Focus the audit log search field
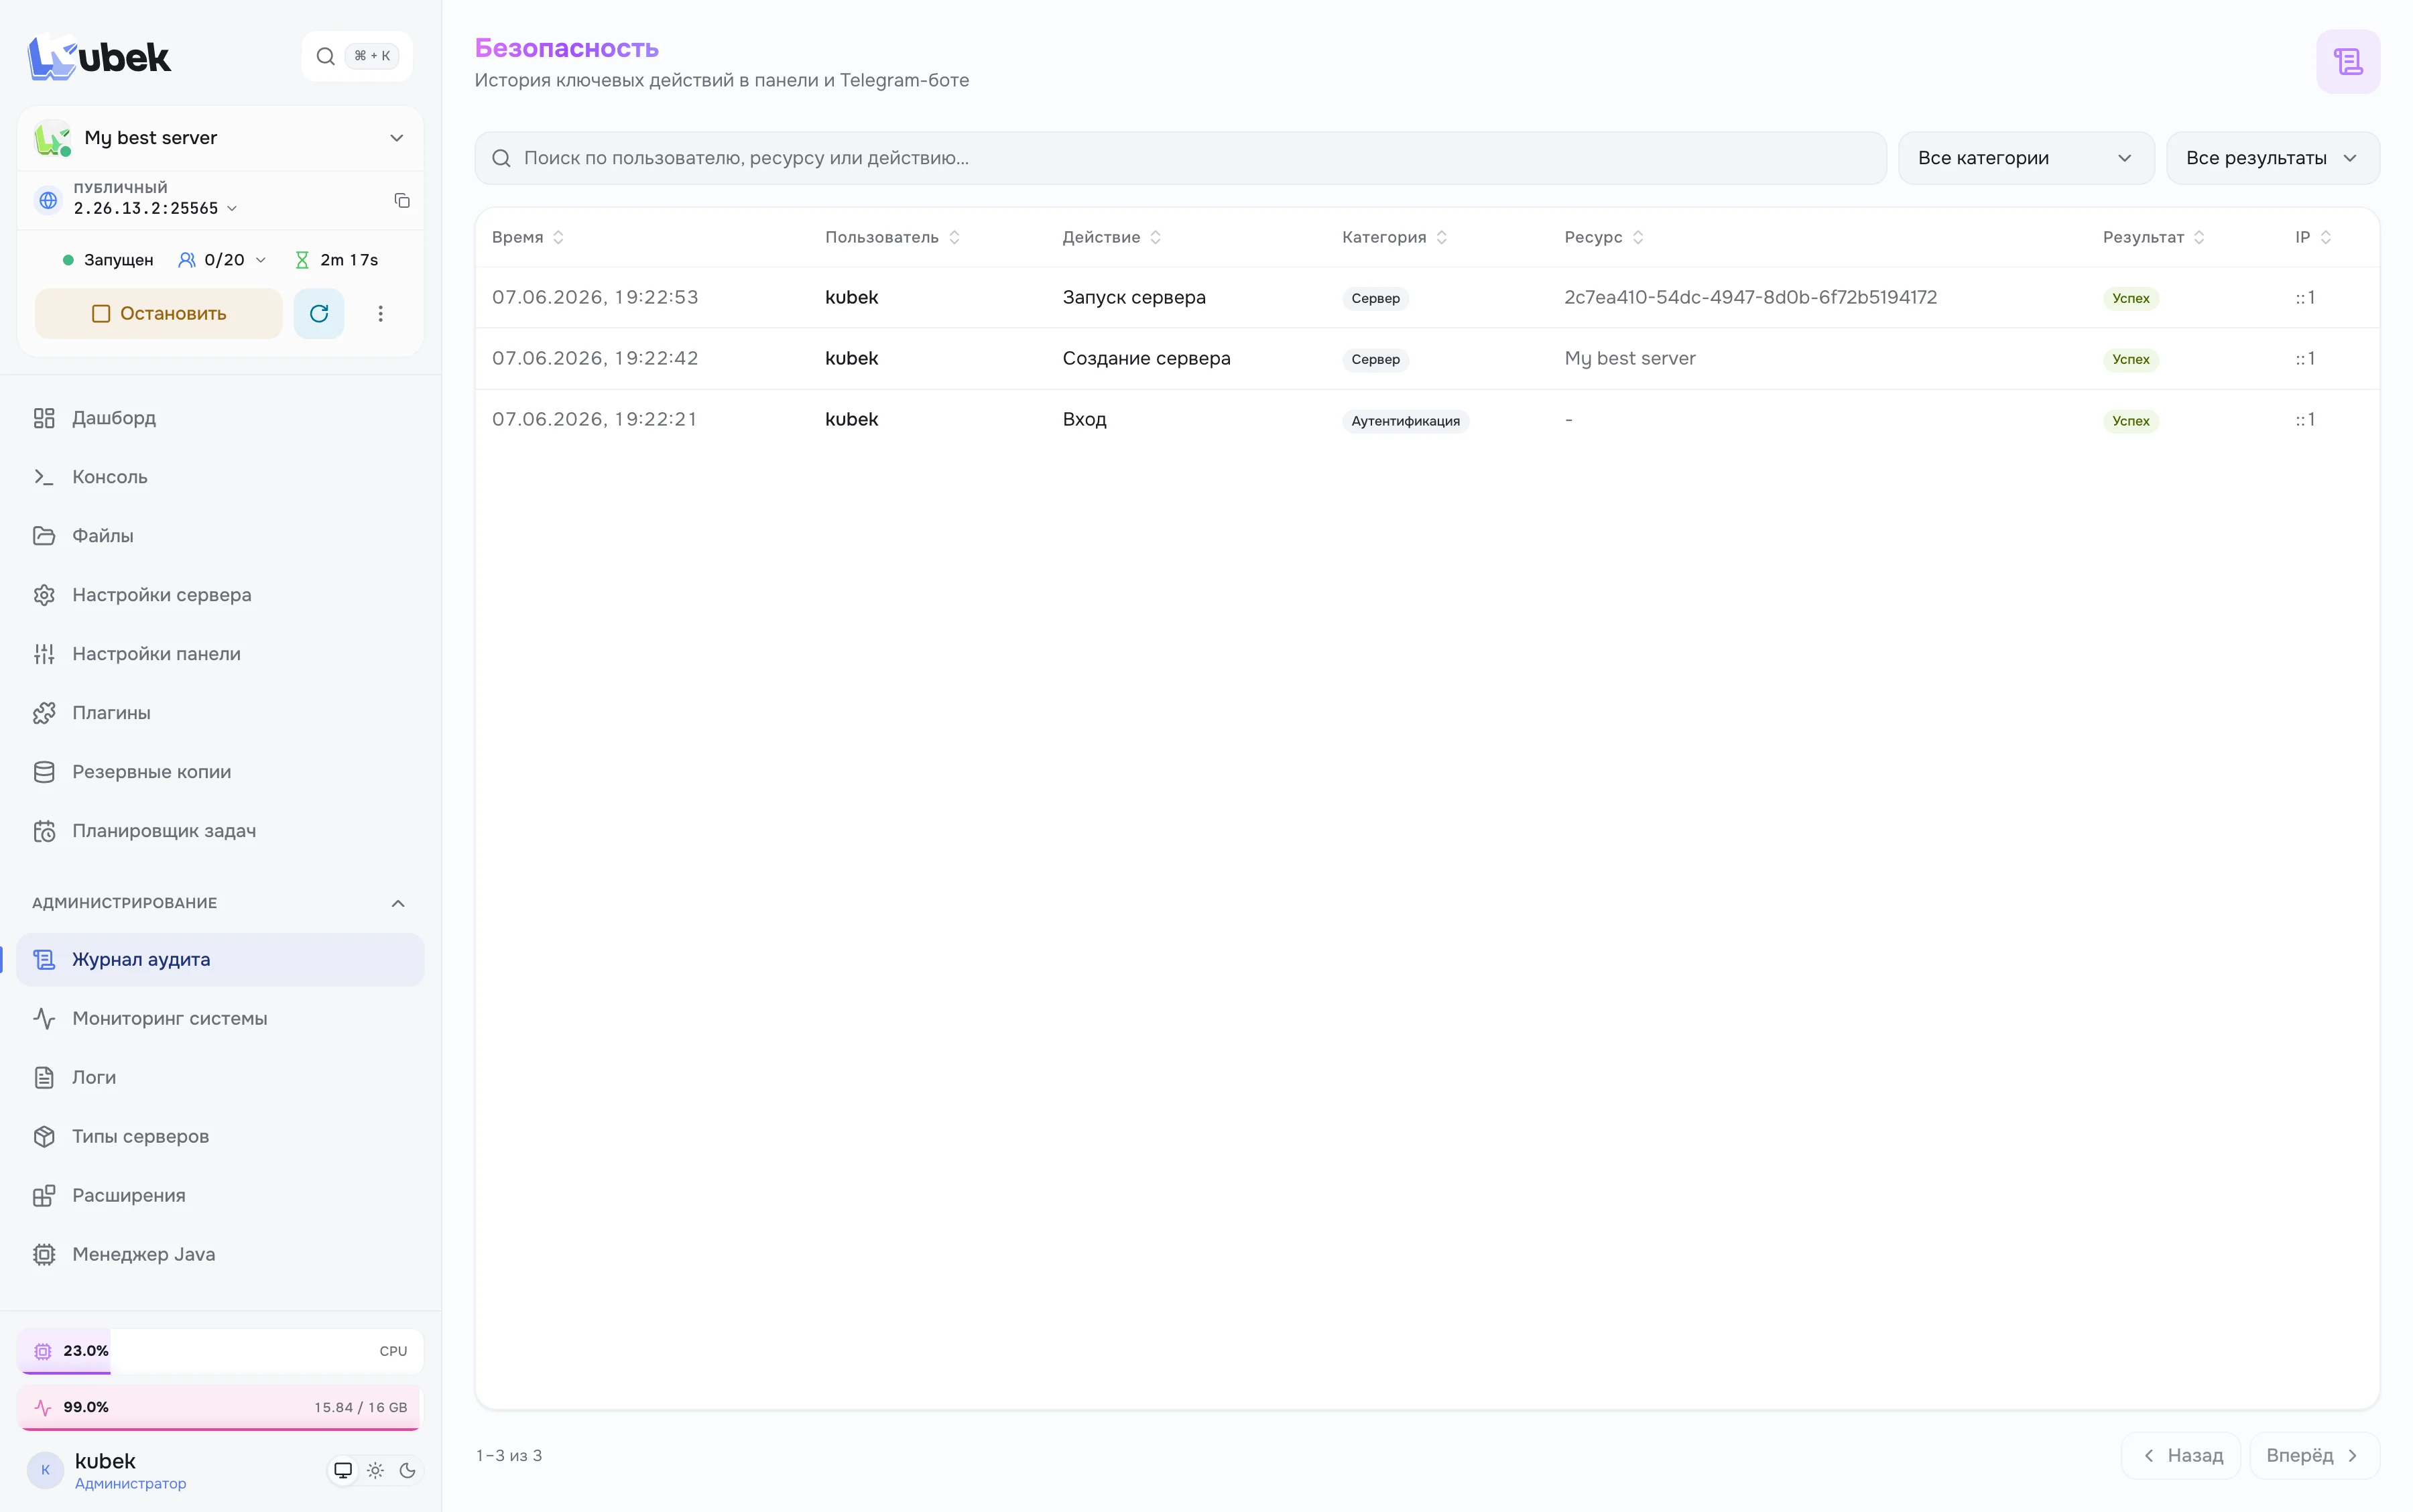The height and width of the screenshot is (1512, 2413). pyautogui.click(x=1180, y=158)
